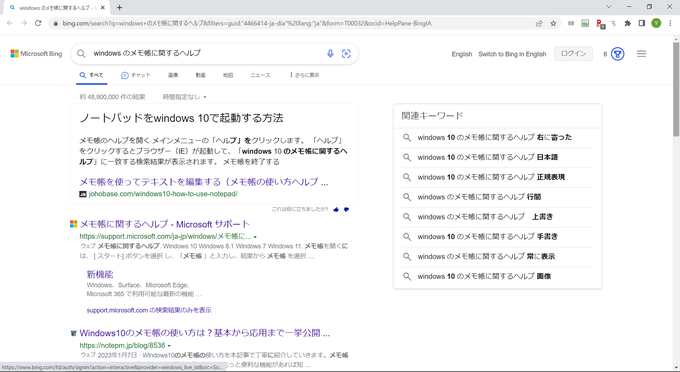Click the lock icon in the address bar
Image resolution: width=680 pixels, height=372 pixels.
pyautogui.click(x=56, y=23)
